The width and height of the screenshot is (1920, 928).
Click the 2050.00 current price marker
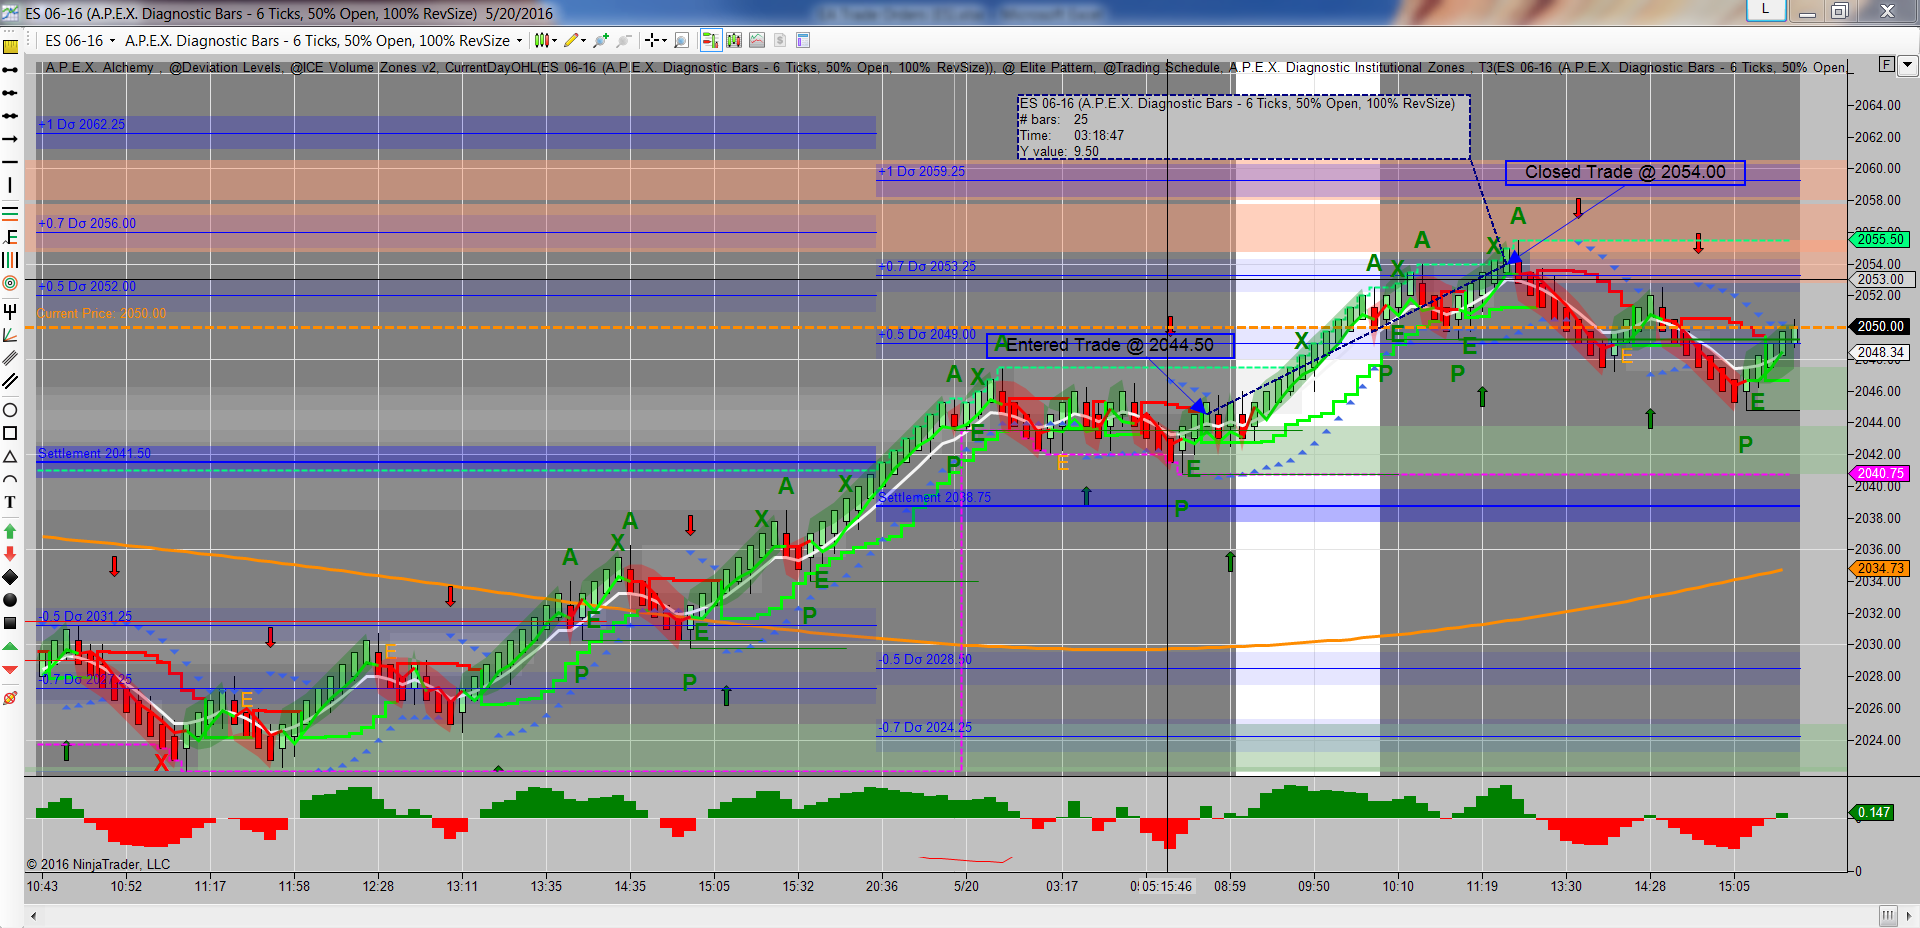[1881, 326]
